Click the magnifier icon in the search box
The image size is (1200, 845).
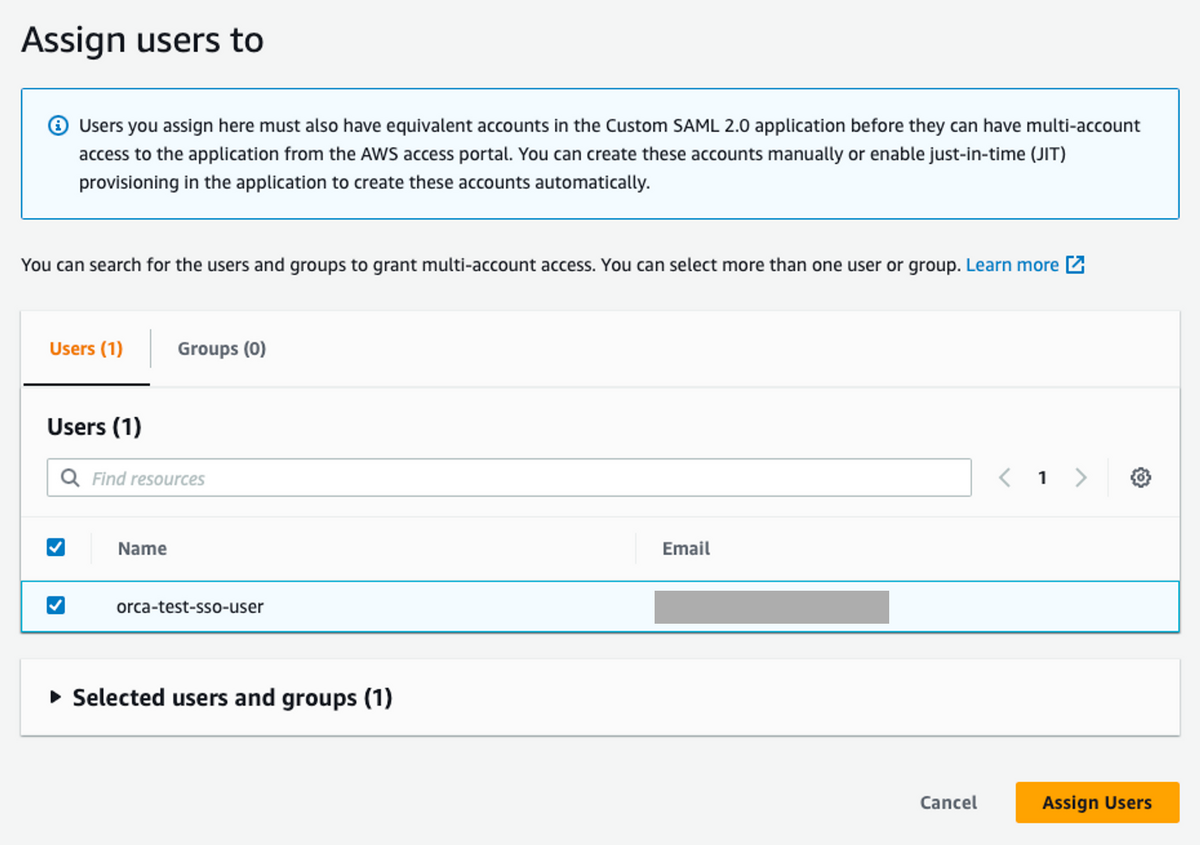(x=70, y=478)
